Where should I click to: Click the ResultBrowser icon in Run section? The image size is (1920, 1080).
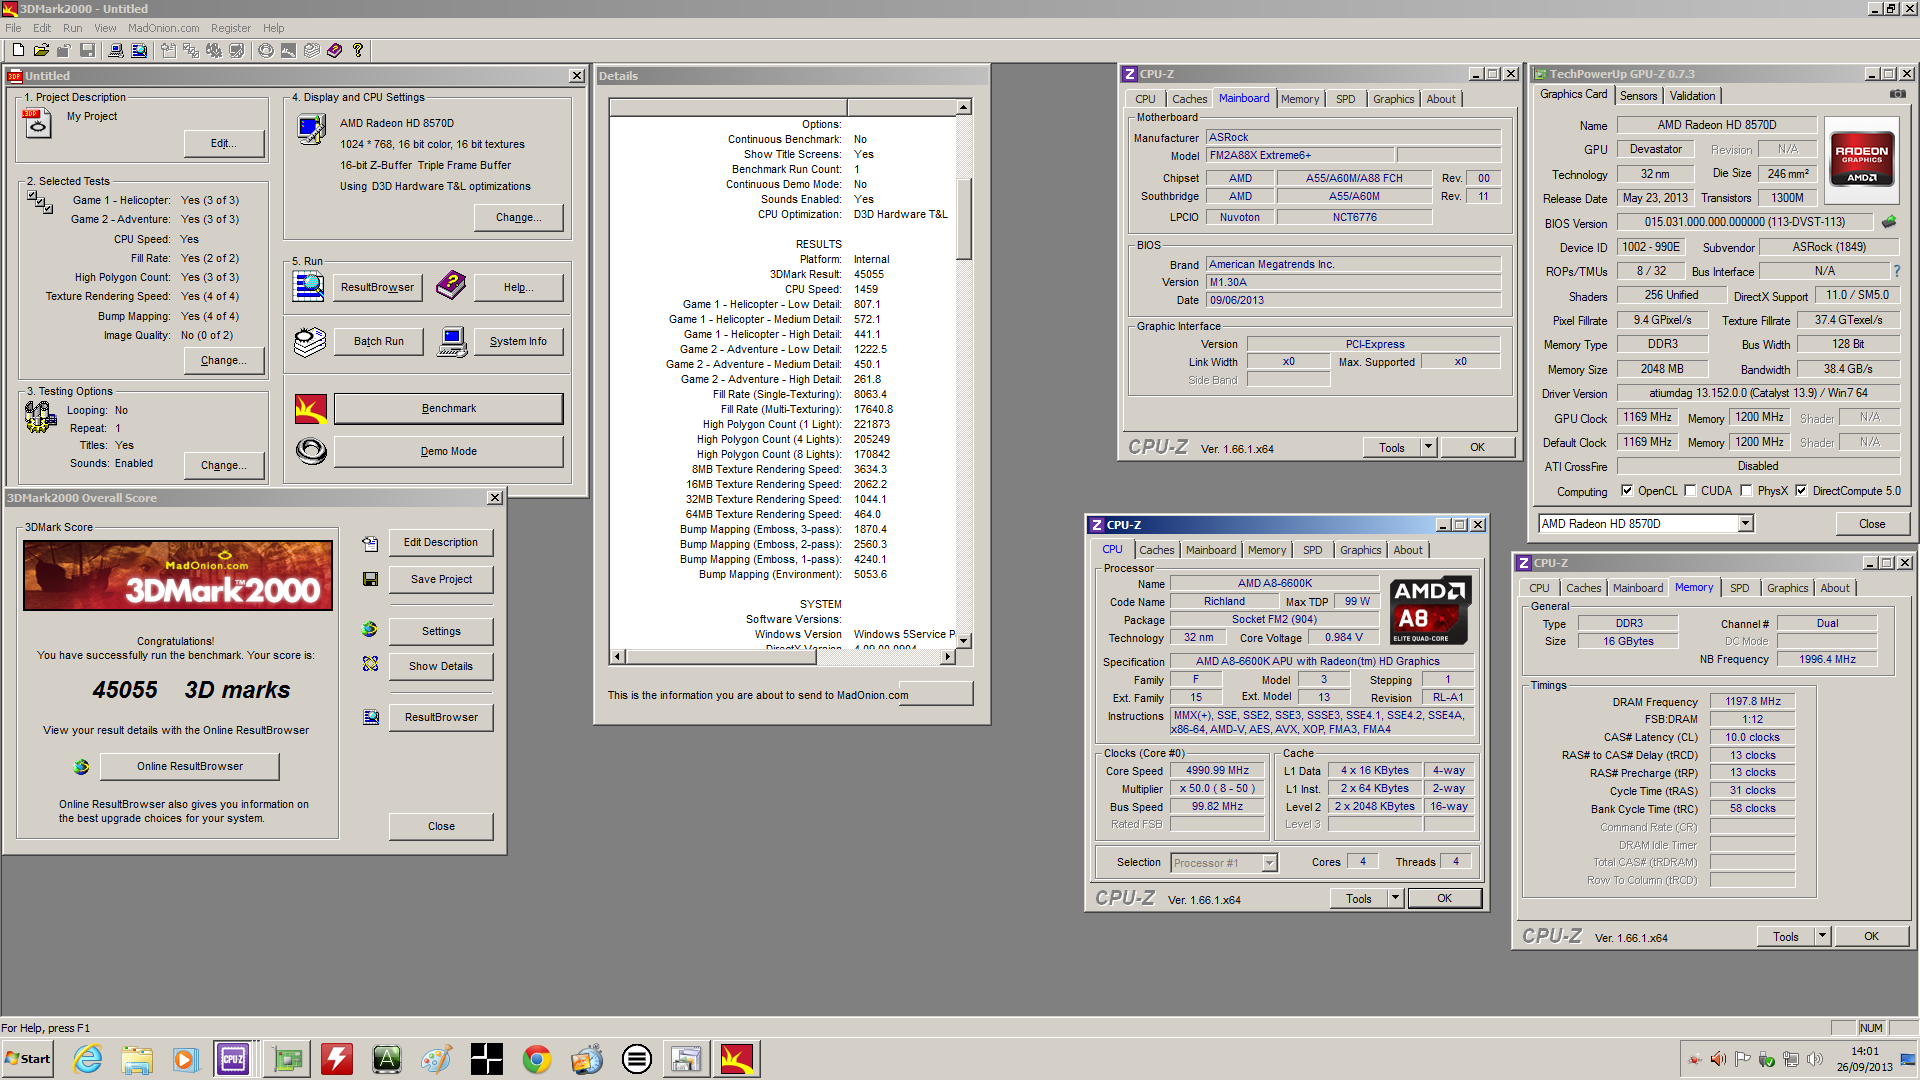(308, 286)
